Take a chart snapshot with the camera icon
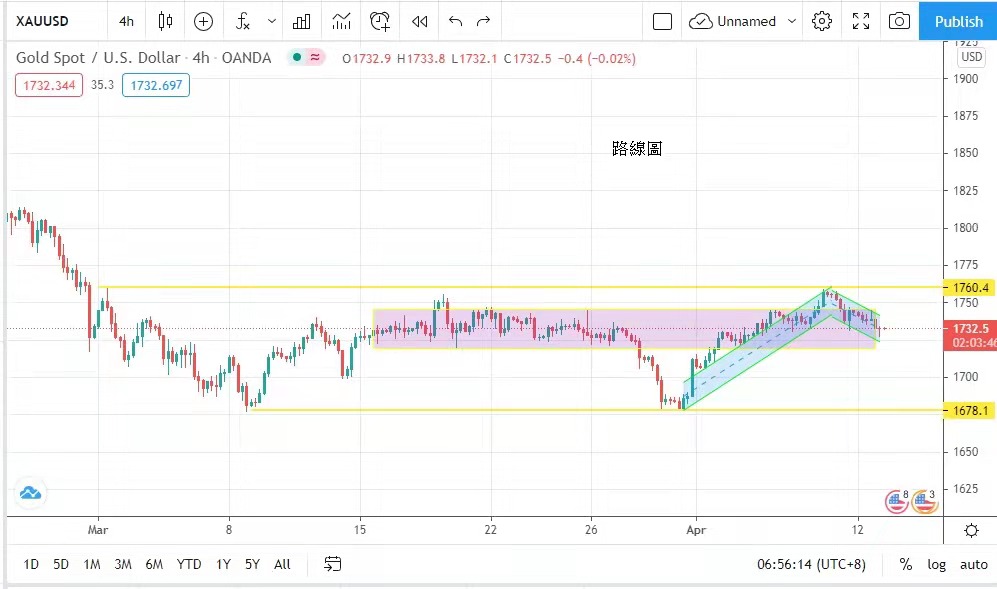 (x=899, y=21)
